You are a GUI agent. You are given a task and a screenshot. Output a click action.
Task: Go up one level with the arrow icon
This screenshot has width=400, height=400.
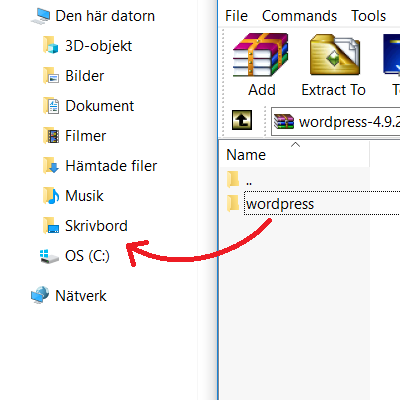pos(242,120)
